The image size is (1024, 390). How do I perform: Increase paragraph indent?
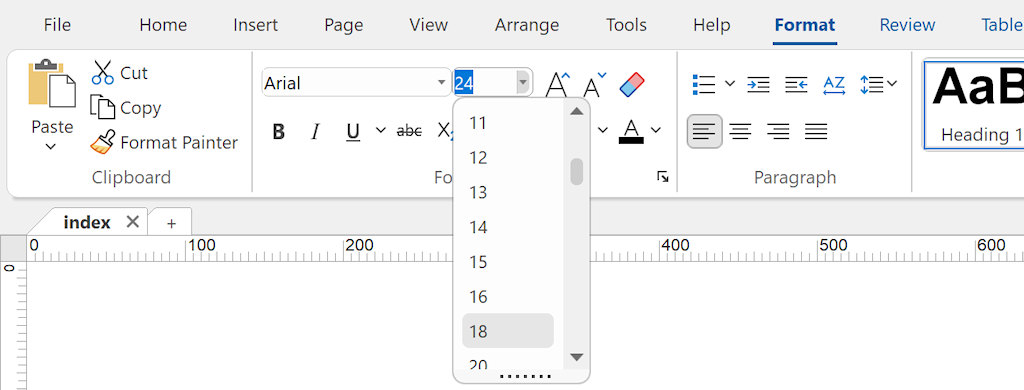coord(758,84)
